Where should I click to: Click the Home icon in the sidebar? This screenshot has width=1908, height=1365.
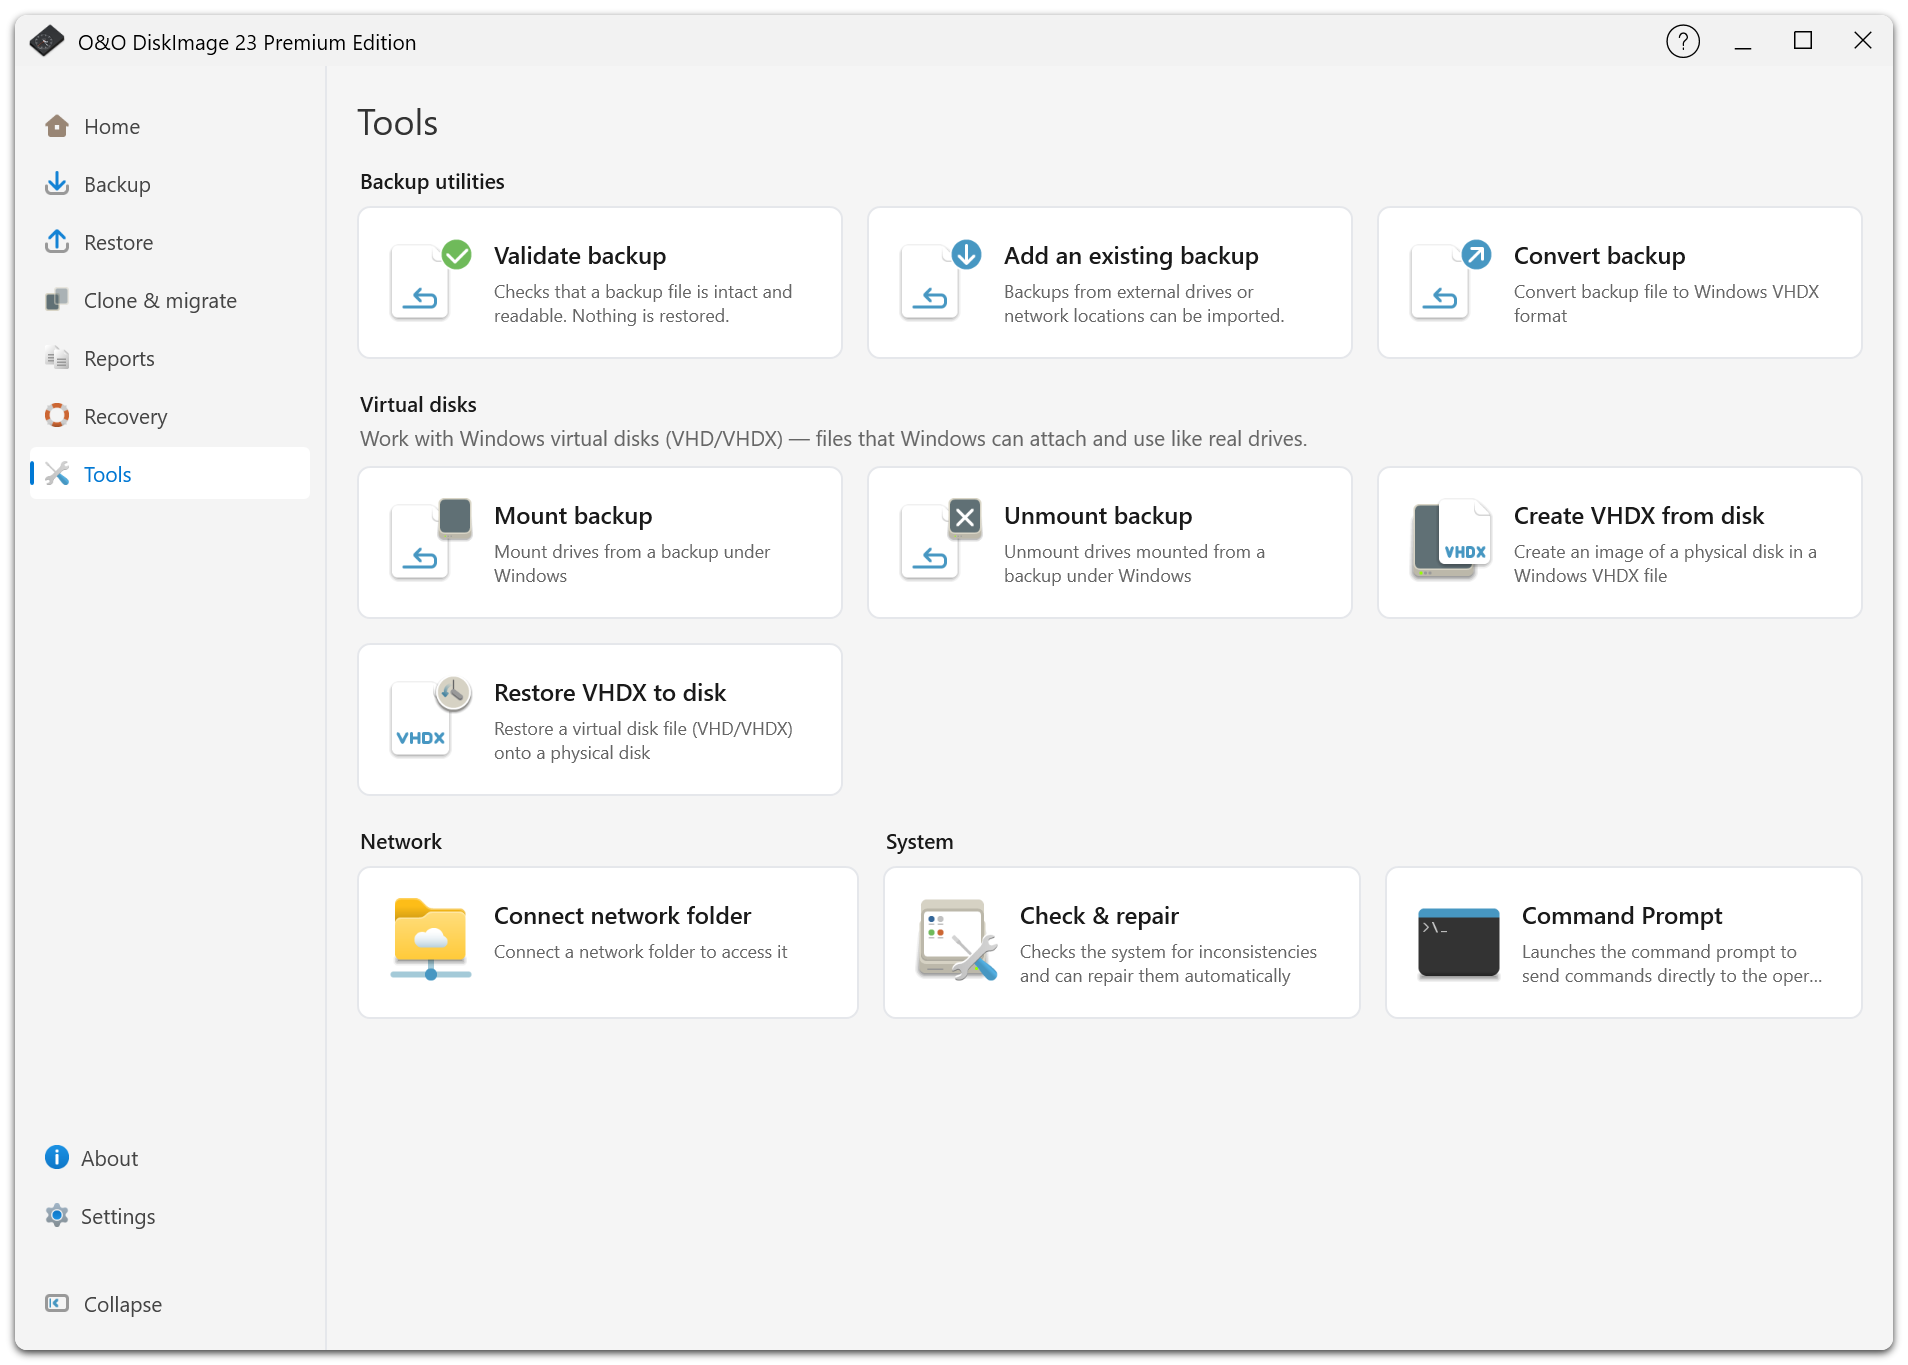pos(57,126)
